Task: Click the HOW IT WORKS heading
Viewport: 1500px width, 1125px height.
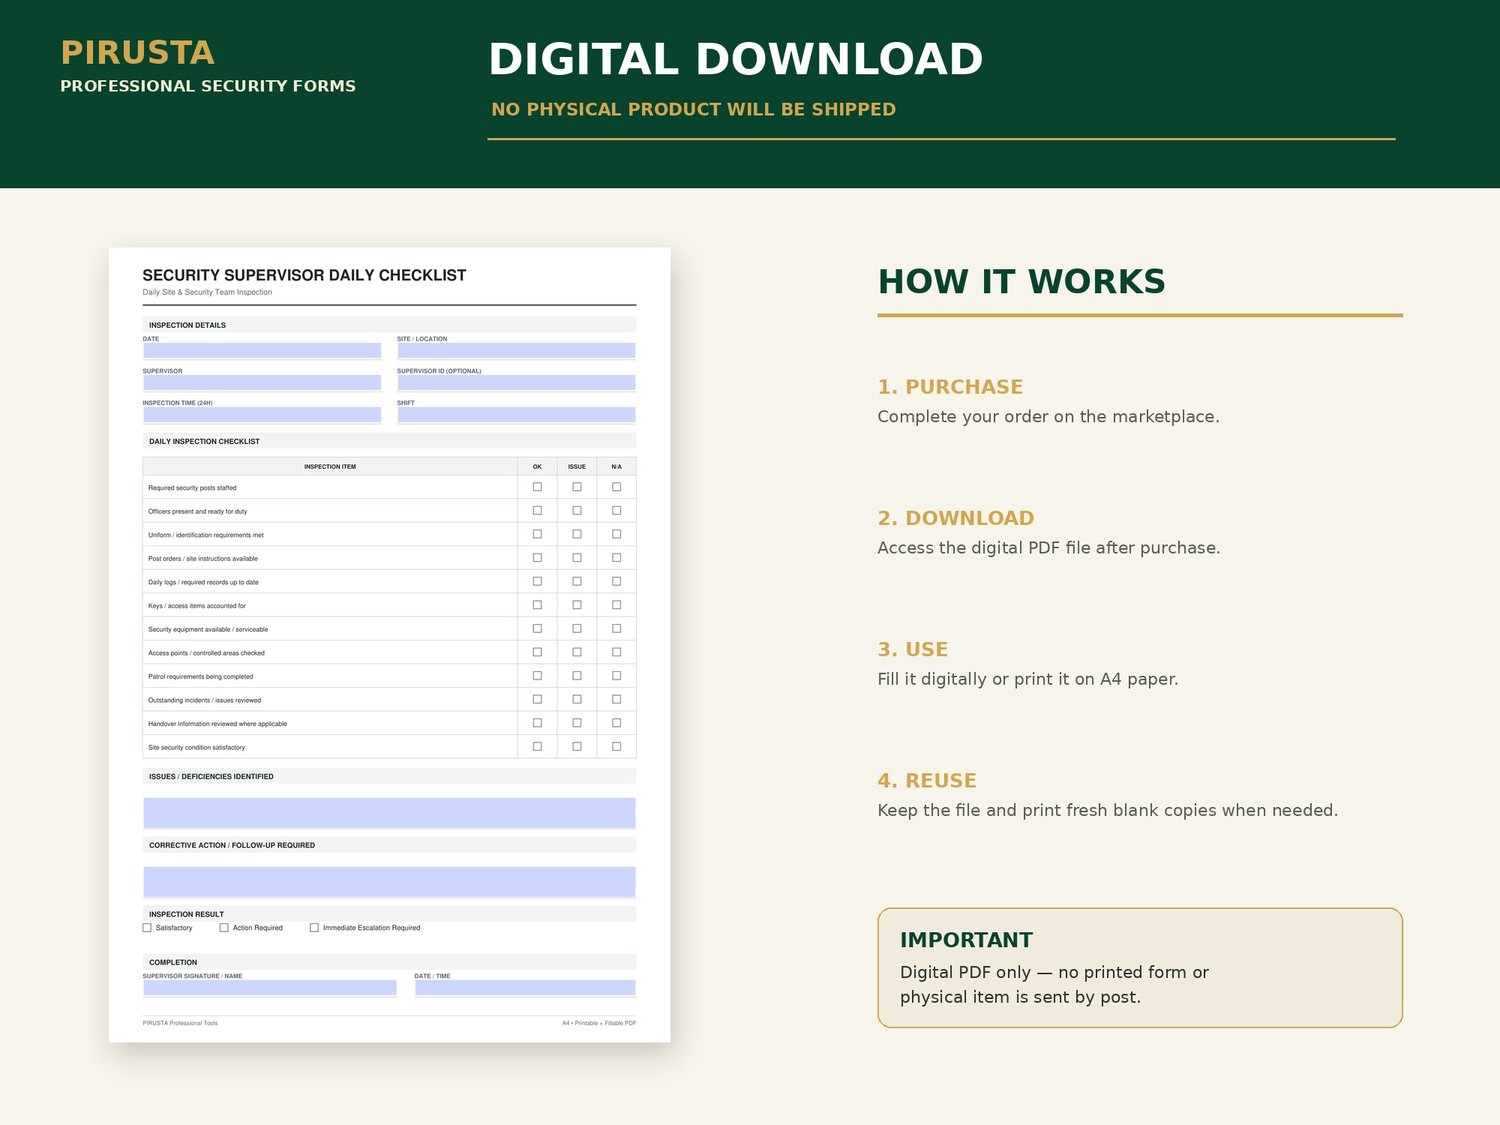Action: [x=1021, y=282]
